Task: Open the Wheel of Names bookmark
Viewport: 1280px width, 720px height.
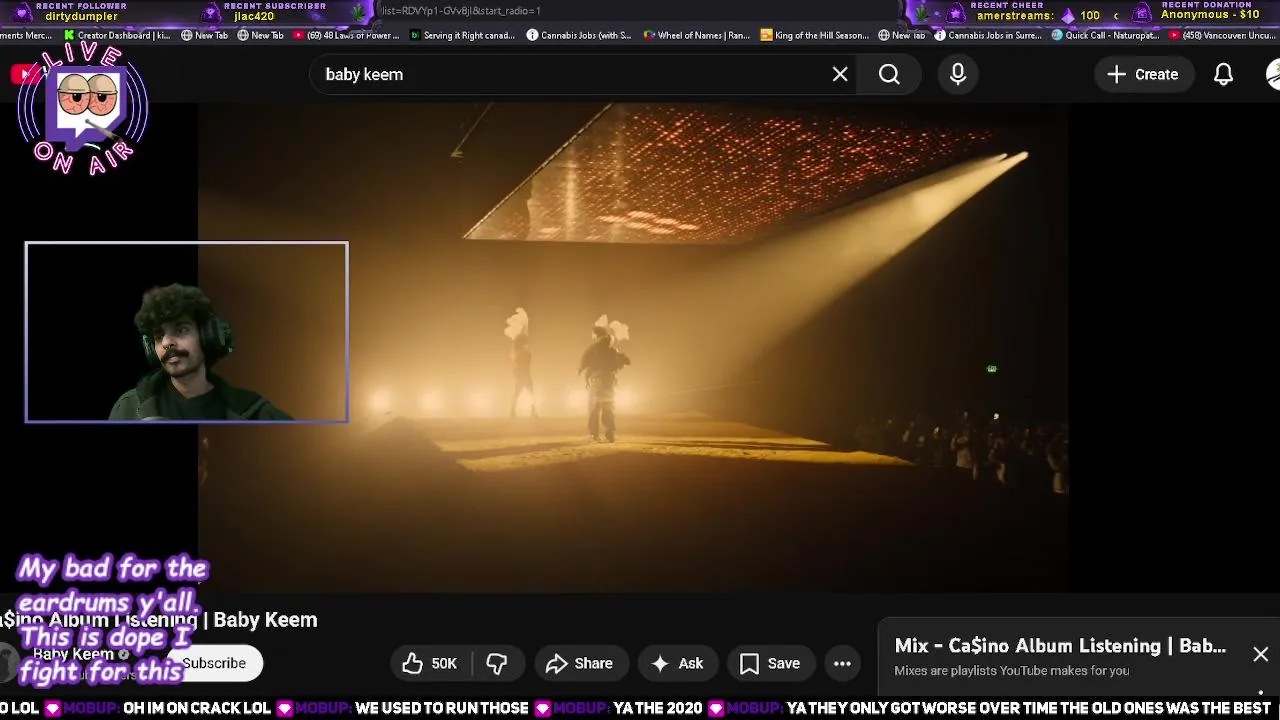Action: (x=696, y=35)
